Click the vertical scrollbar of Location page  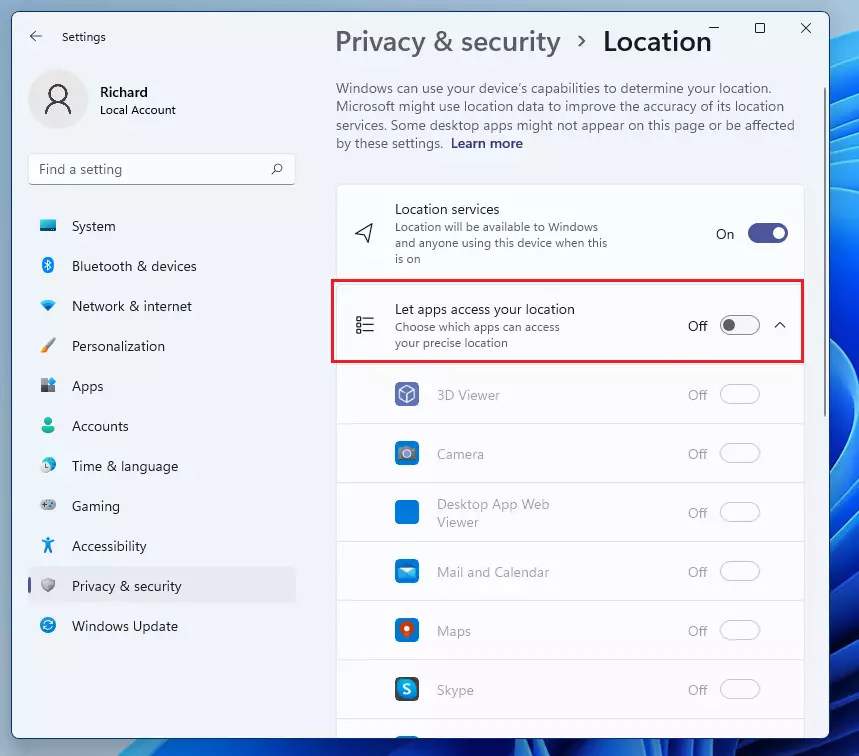tap(825, 252)
